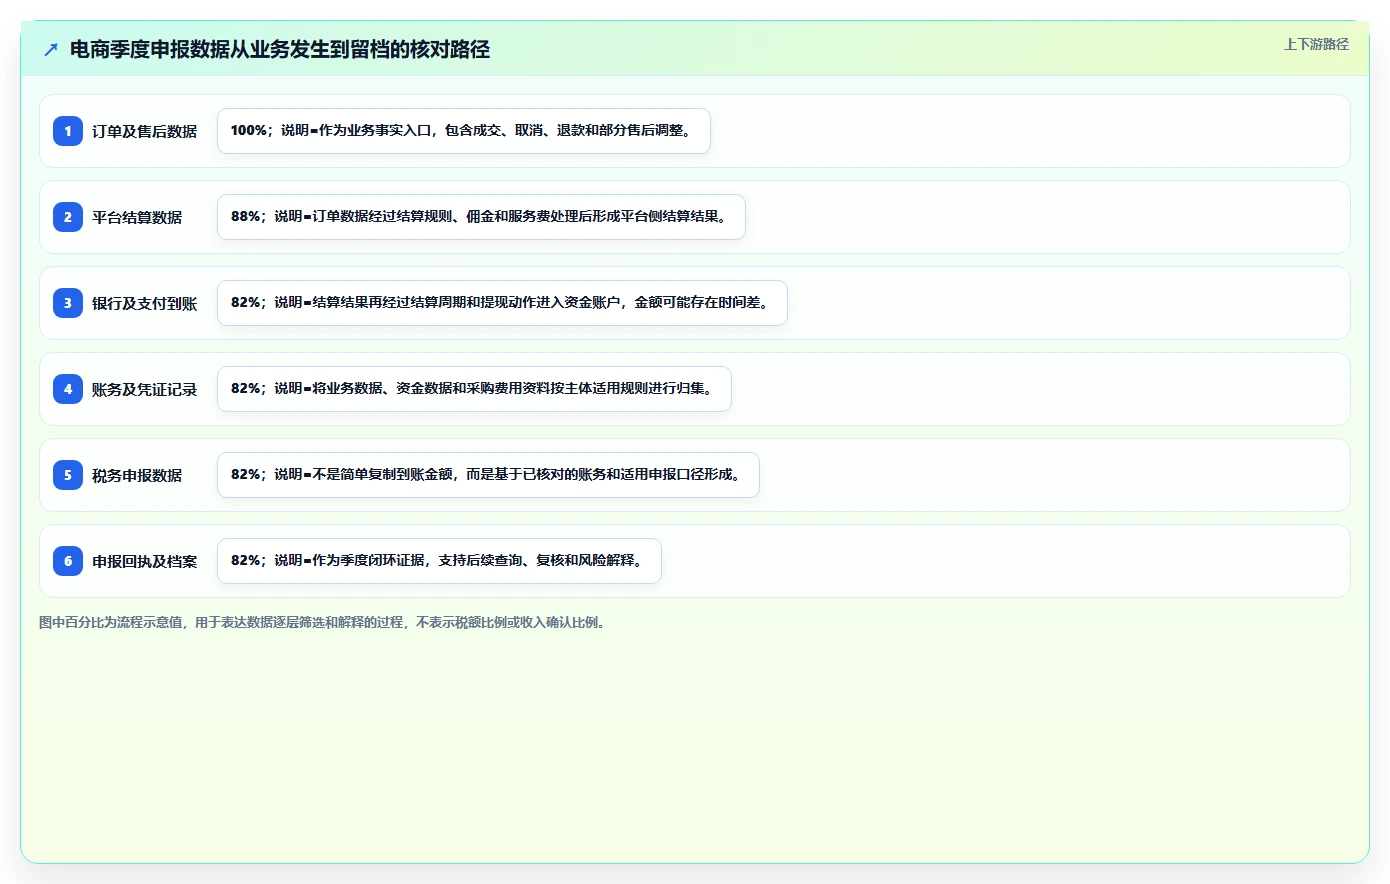The height and width of the screenshot is (884, 1390).
Task: Select step number badge 1
Action: 68,131
